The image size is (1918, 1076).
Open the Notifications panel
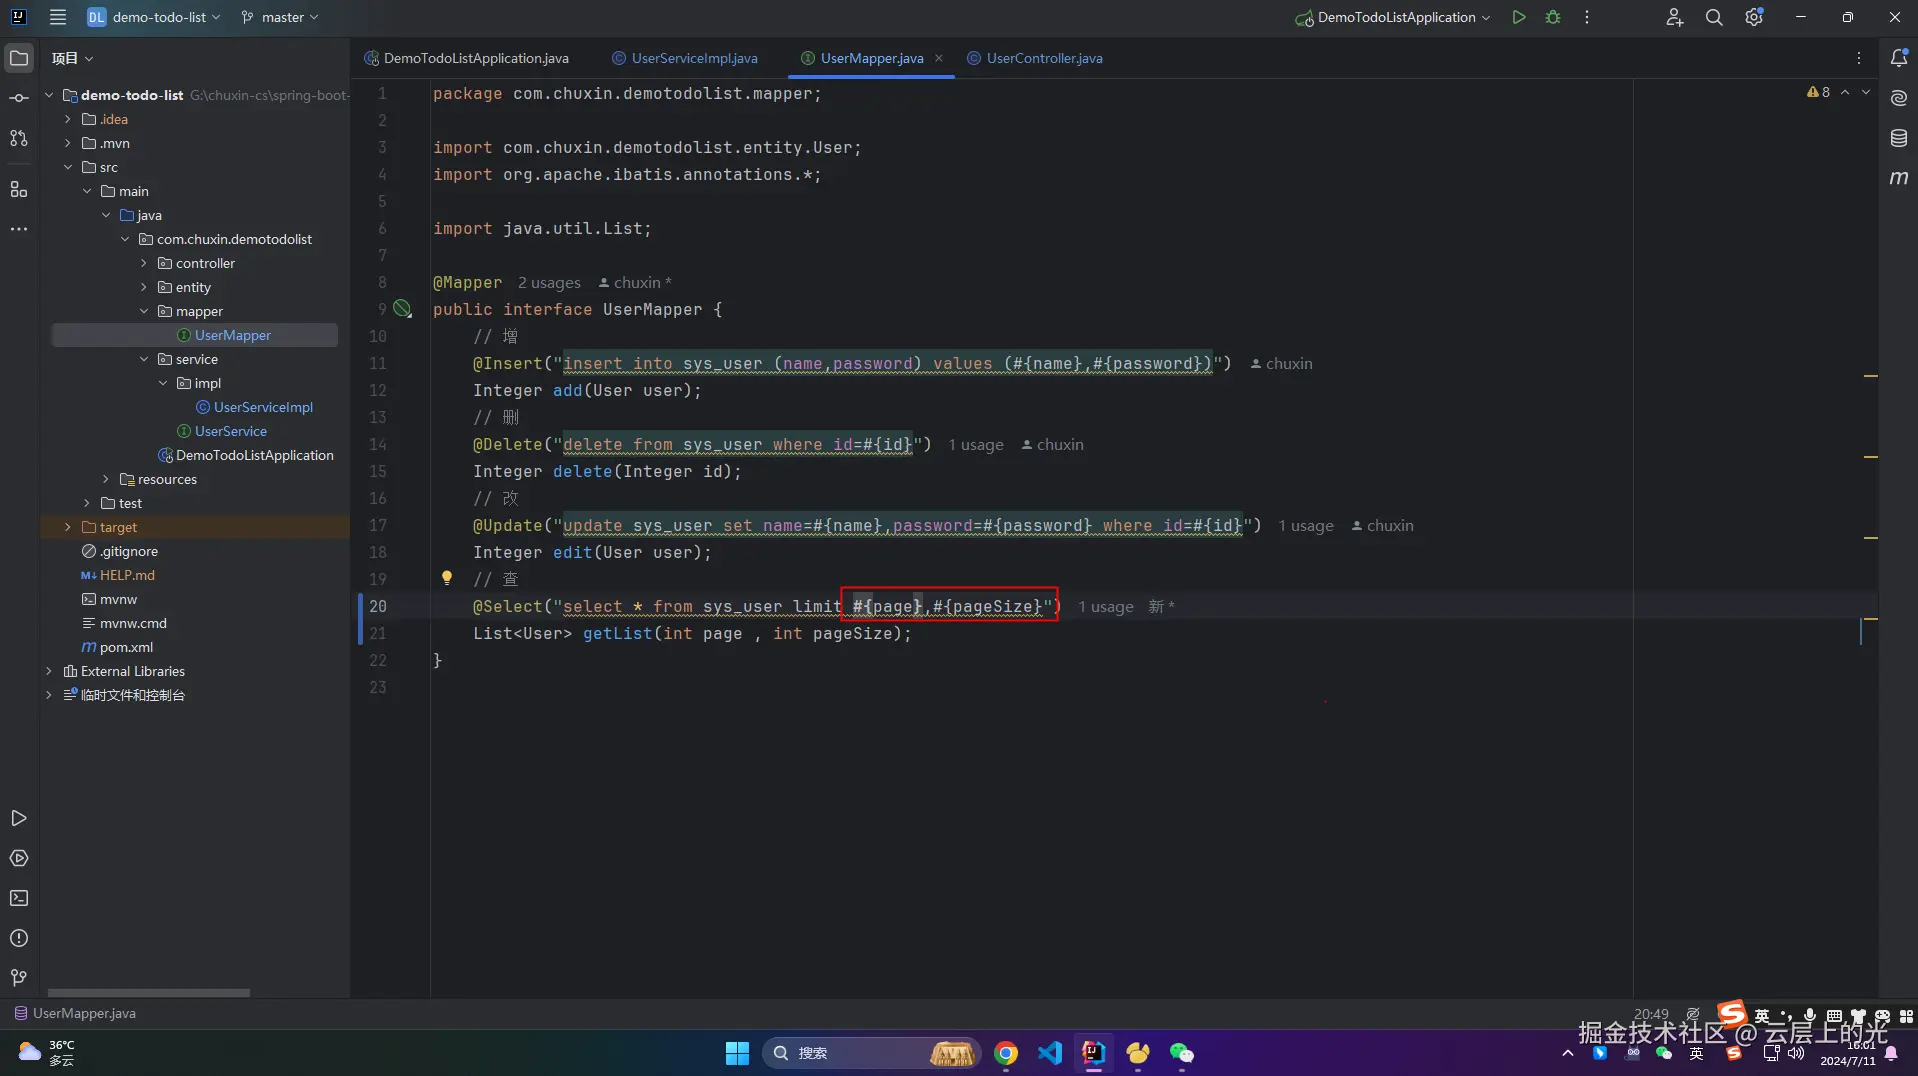tap(1899, 58)
